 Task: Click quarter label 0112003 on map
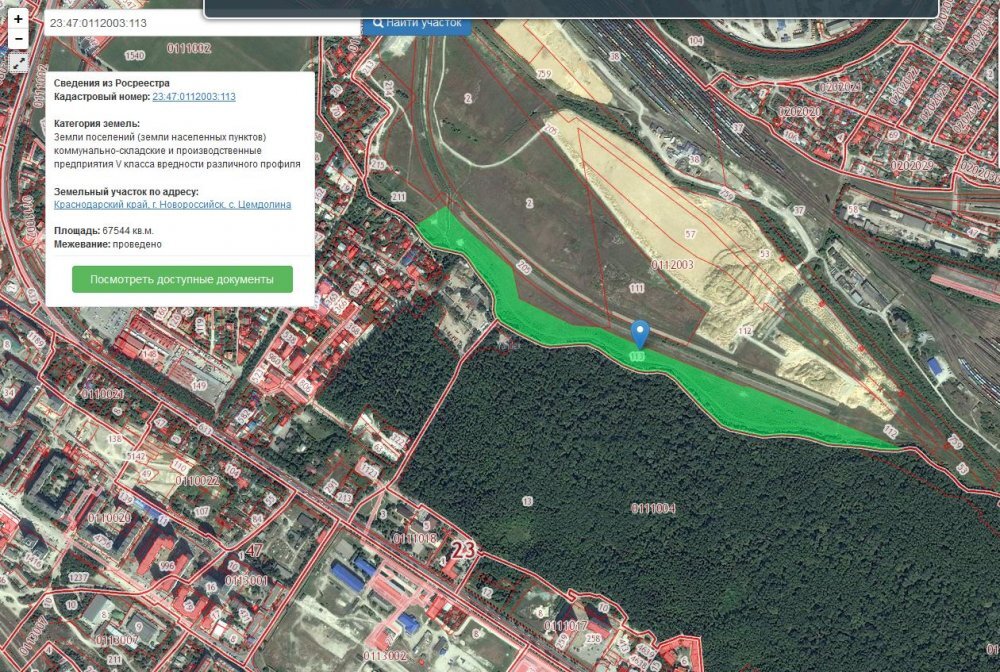pos(672,265)
